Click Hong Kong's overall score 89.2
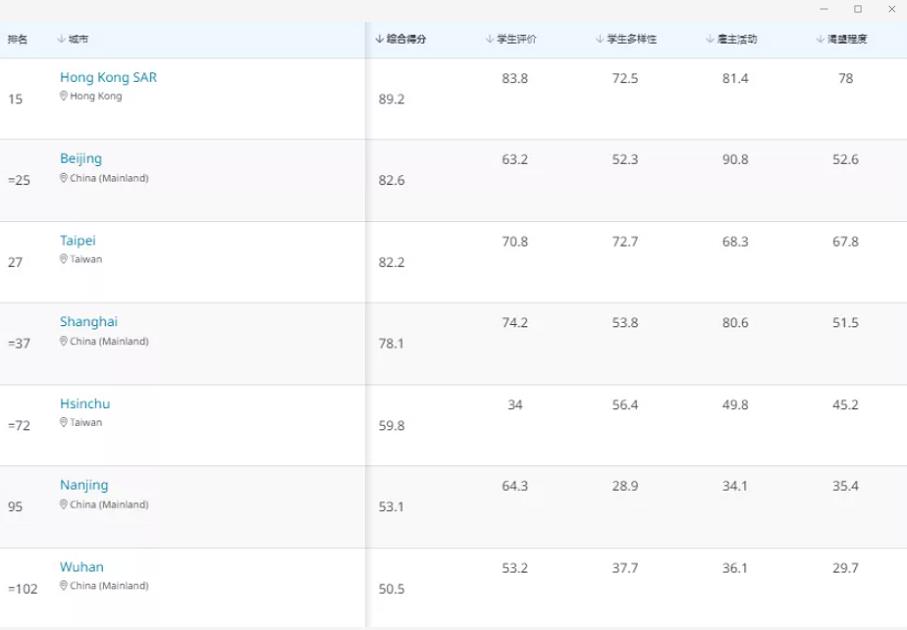Image resolution: width=907 pixels, height=630 pixels. 392,100
